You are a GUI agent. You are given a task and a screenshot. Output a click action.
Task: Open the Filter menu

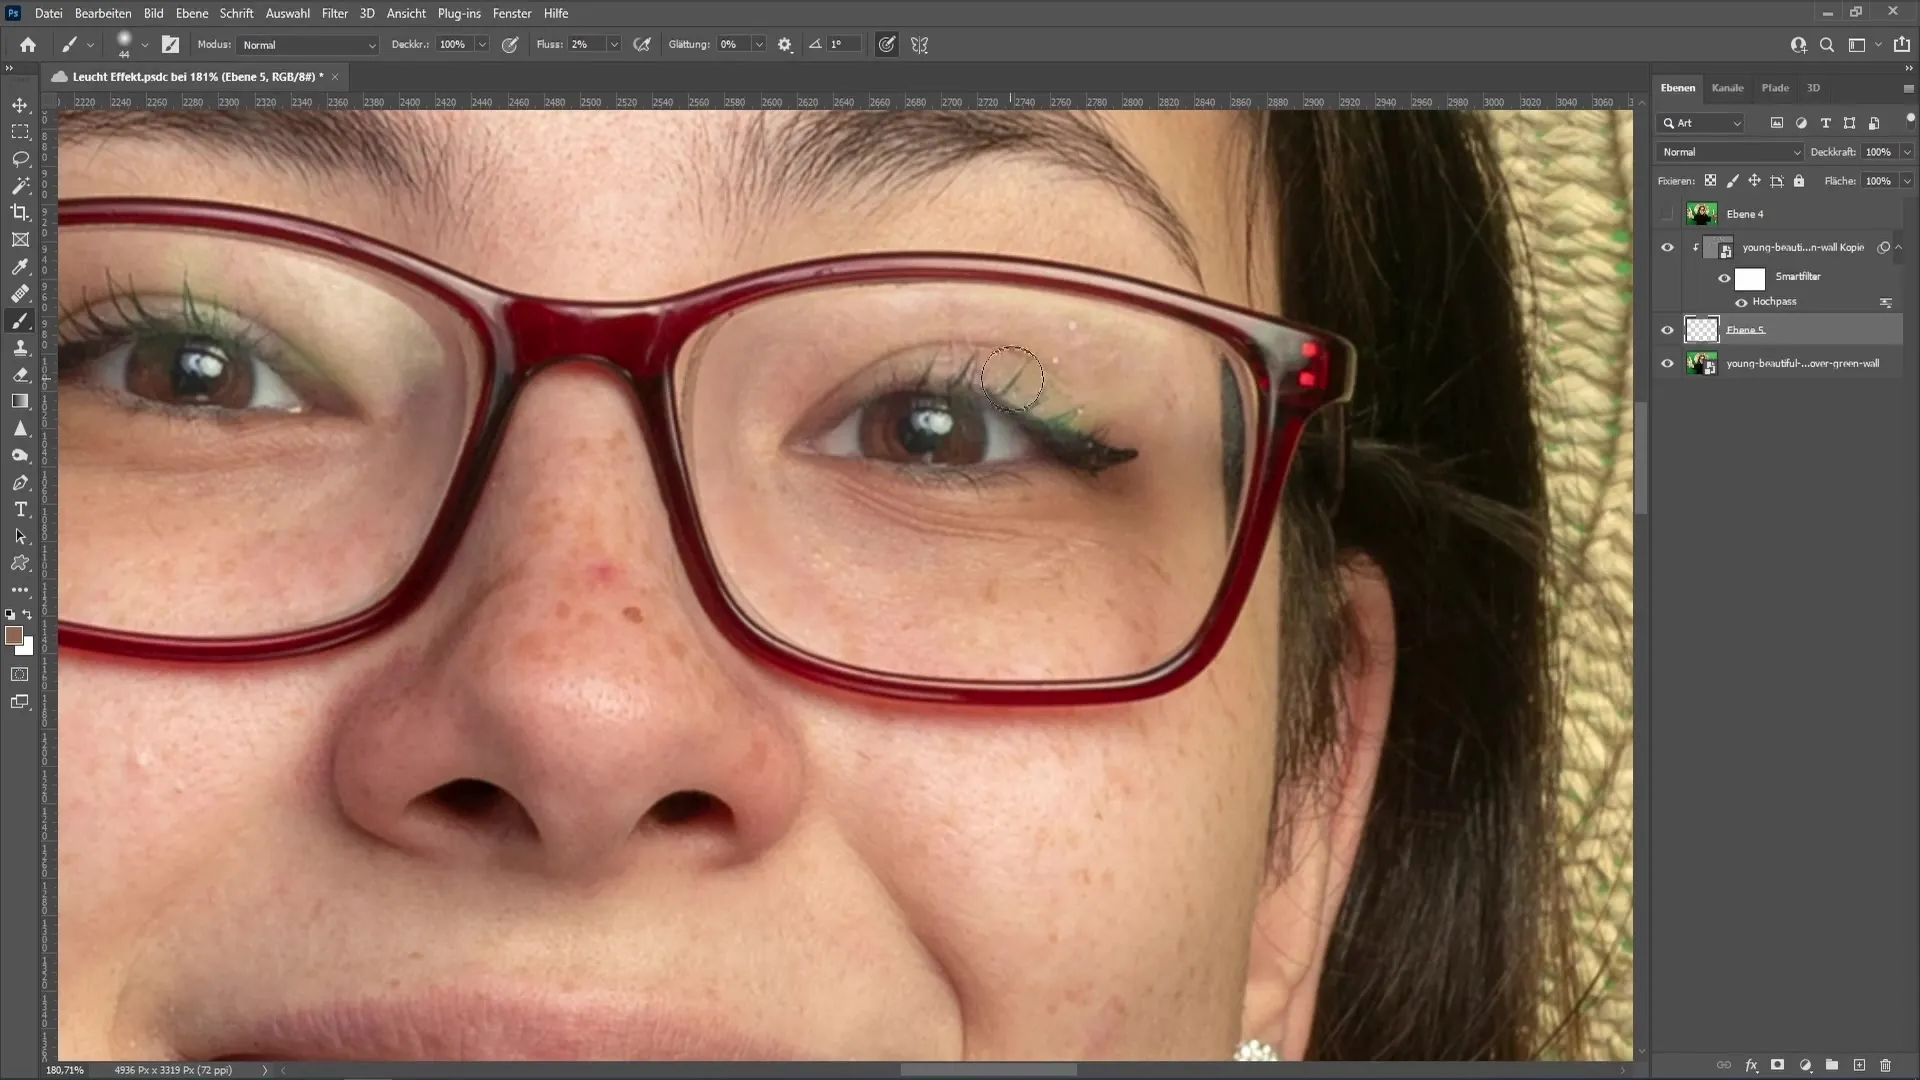334,13
